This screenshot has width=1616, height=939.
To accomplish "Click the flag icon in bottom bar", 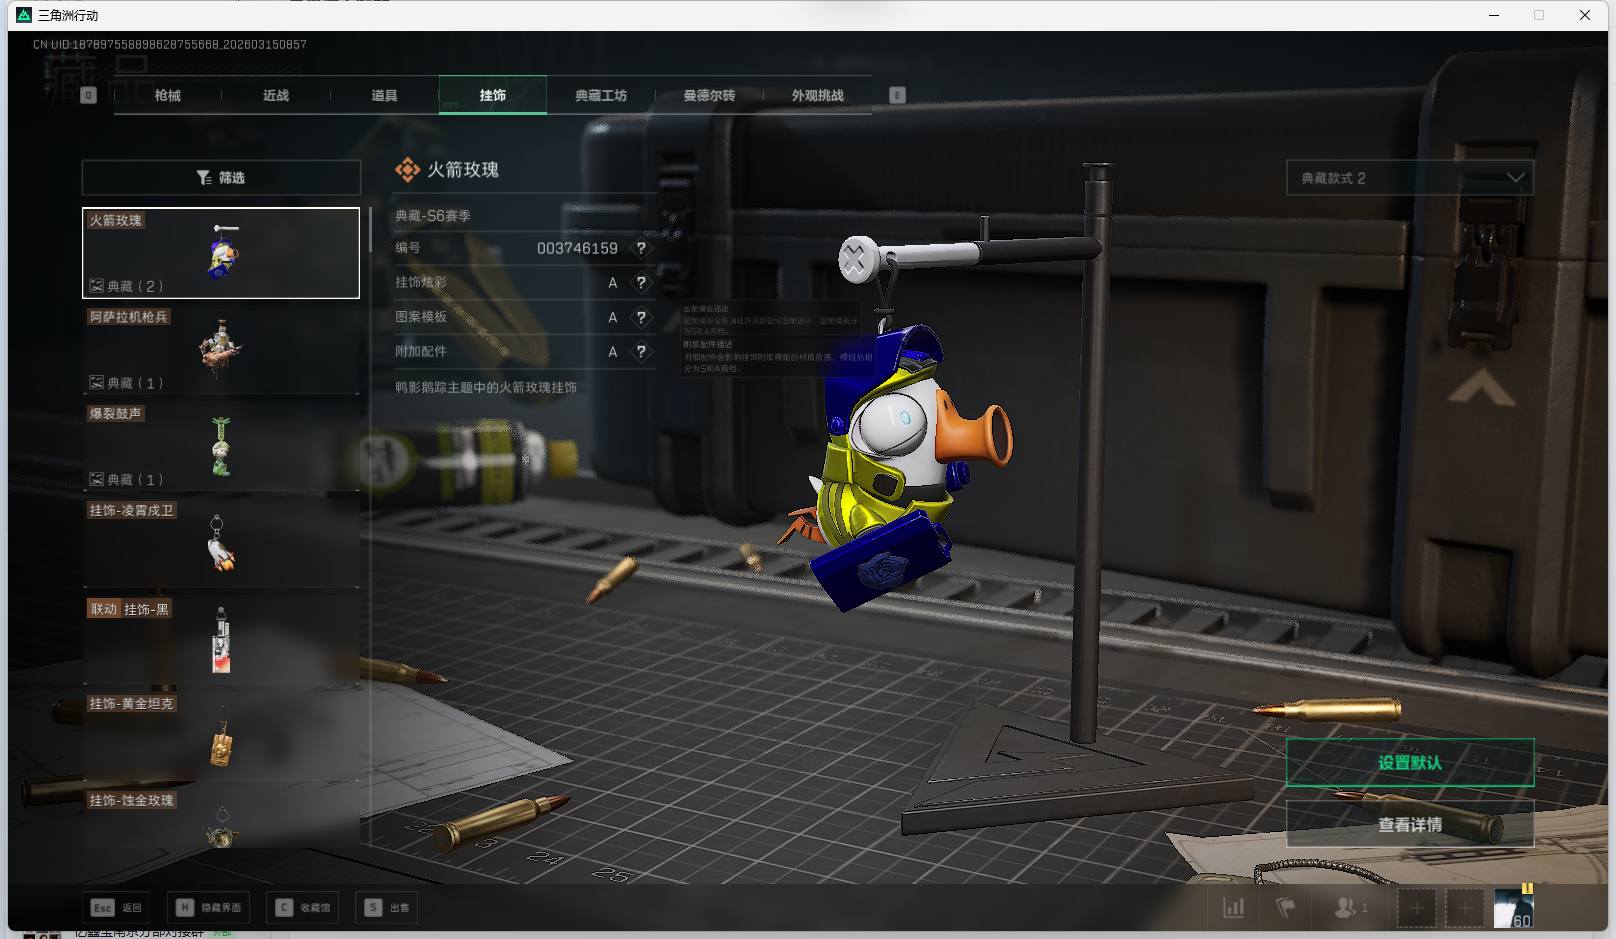I will [1286, 908].
